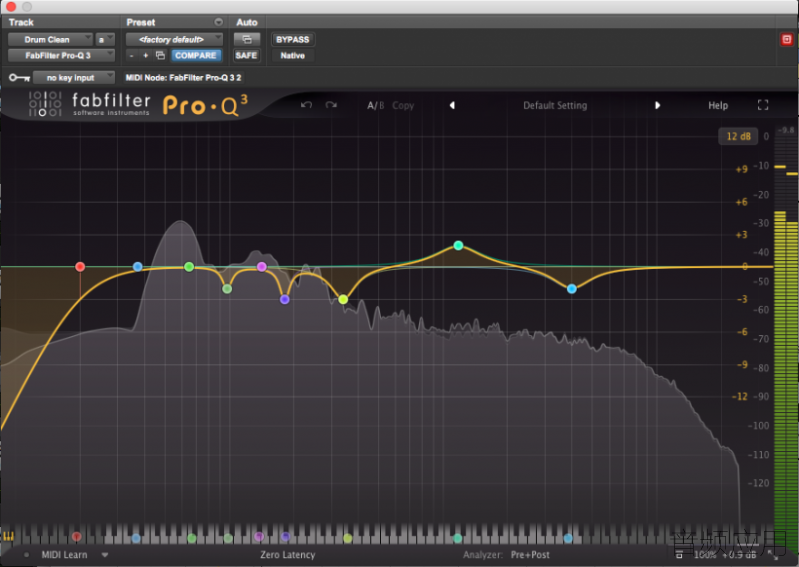
Task: Go to previous preset arrow
Action: click(452, 105)
